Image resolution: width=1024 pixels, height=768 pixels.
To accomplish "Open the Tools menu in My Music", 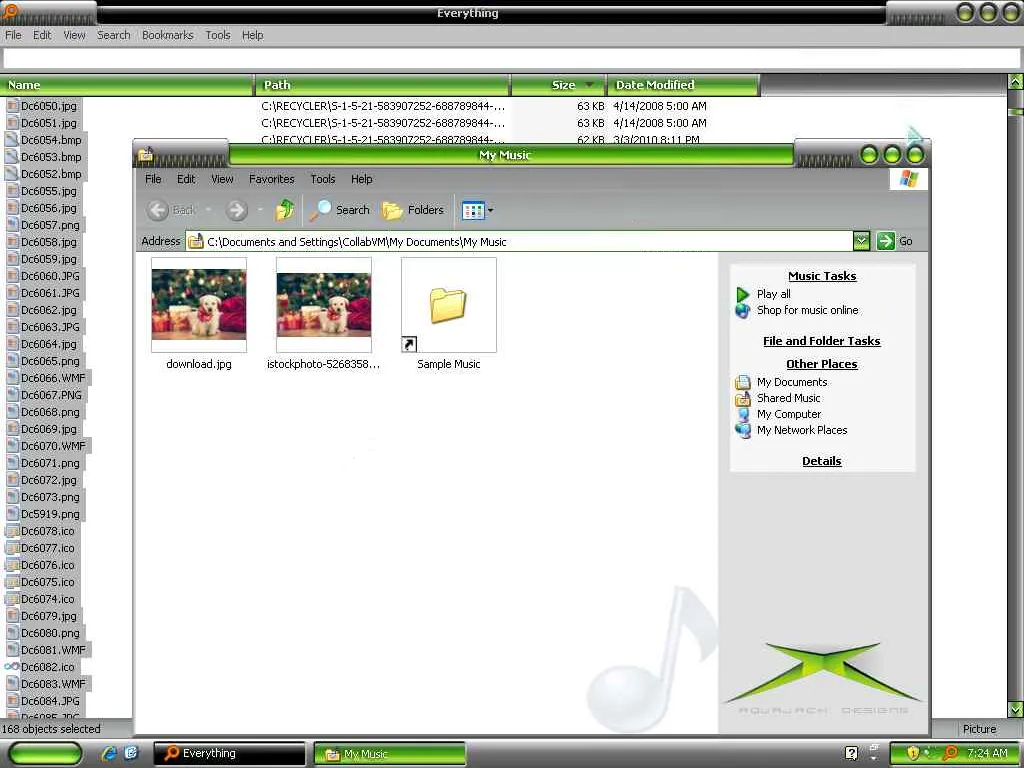I will click(x=323, y=179).
